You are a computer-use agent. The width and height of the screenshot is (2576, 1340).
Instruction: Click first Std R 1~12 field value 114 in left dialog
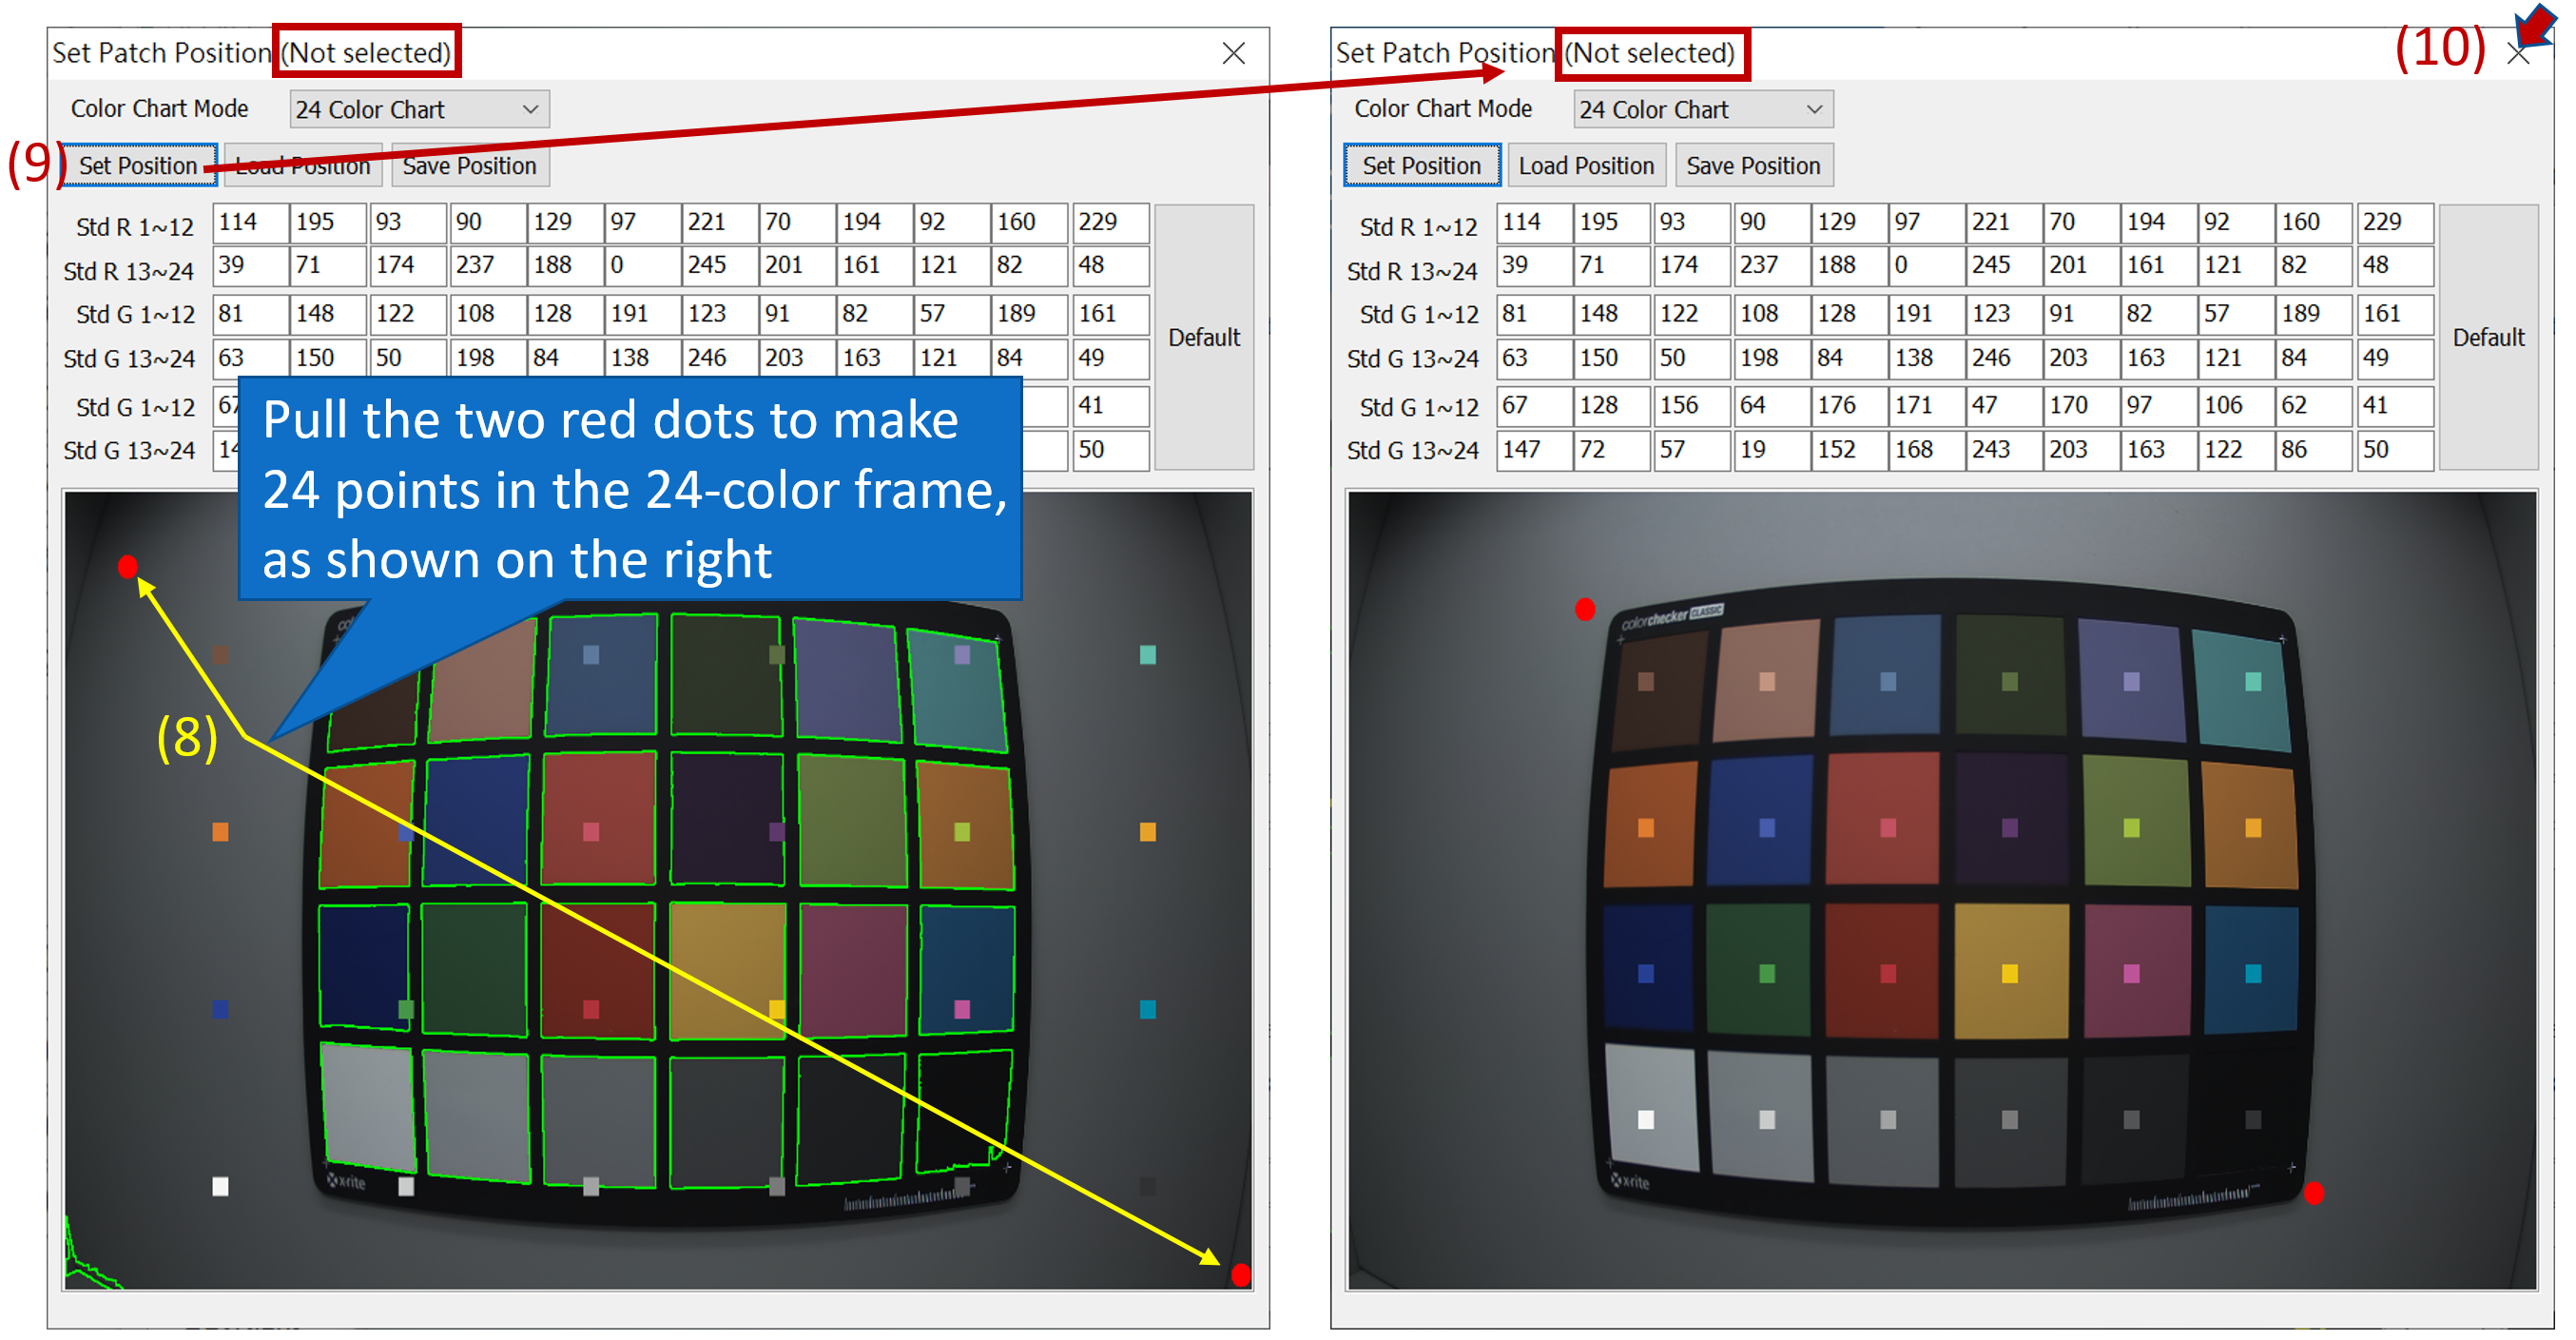coord(249,222)
